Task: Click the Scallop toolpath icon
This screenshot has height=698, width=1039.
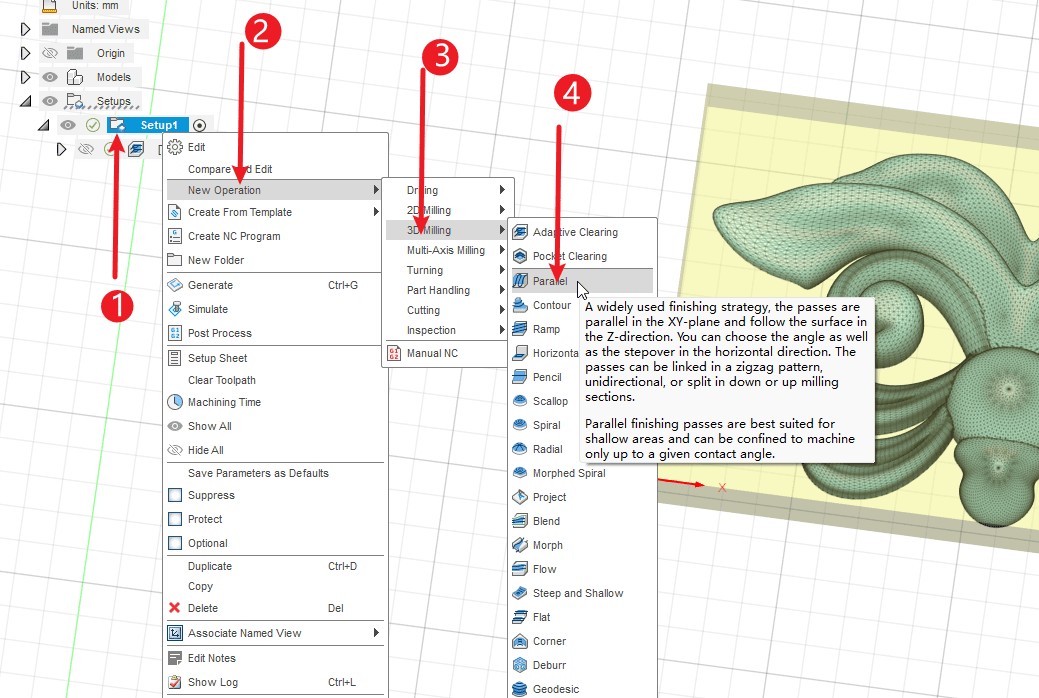Action: pos(520,401)
